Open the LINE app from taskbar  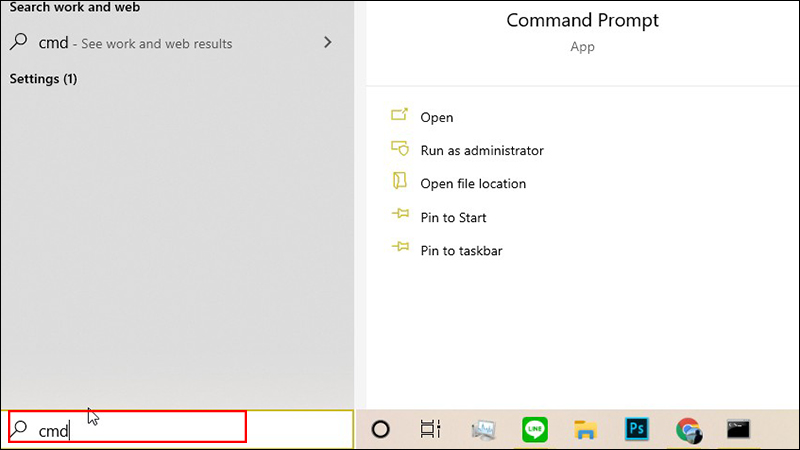[535, 429]
